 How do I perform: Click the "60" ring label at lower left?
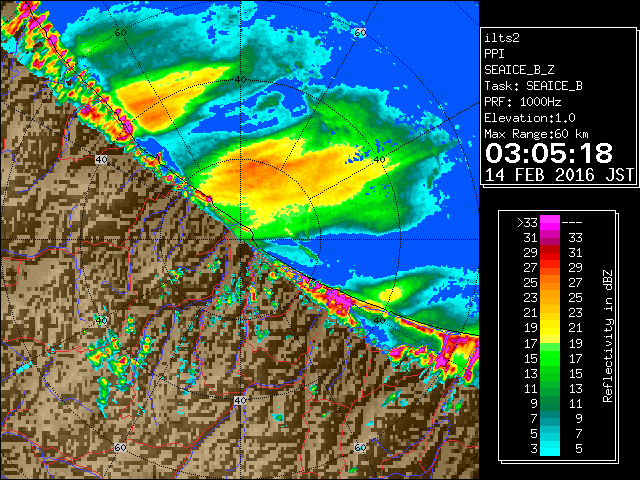(x=120, y=447)
